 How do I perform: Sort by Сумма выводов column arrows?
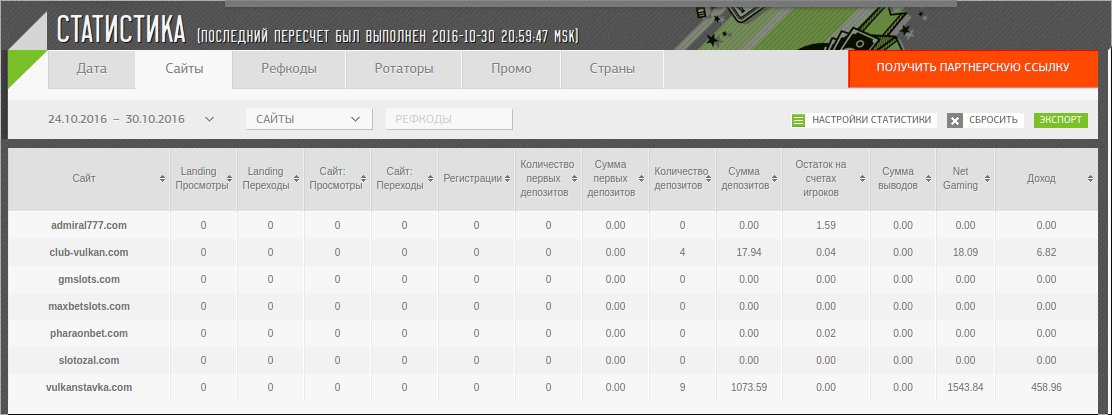tap(930, 179)
